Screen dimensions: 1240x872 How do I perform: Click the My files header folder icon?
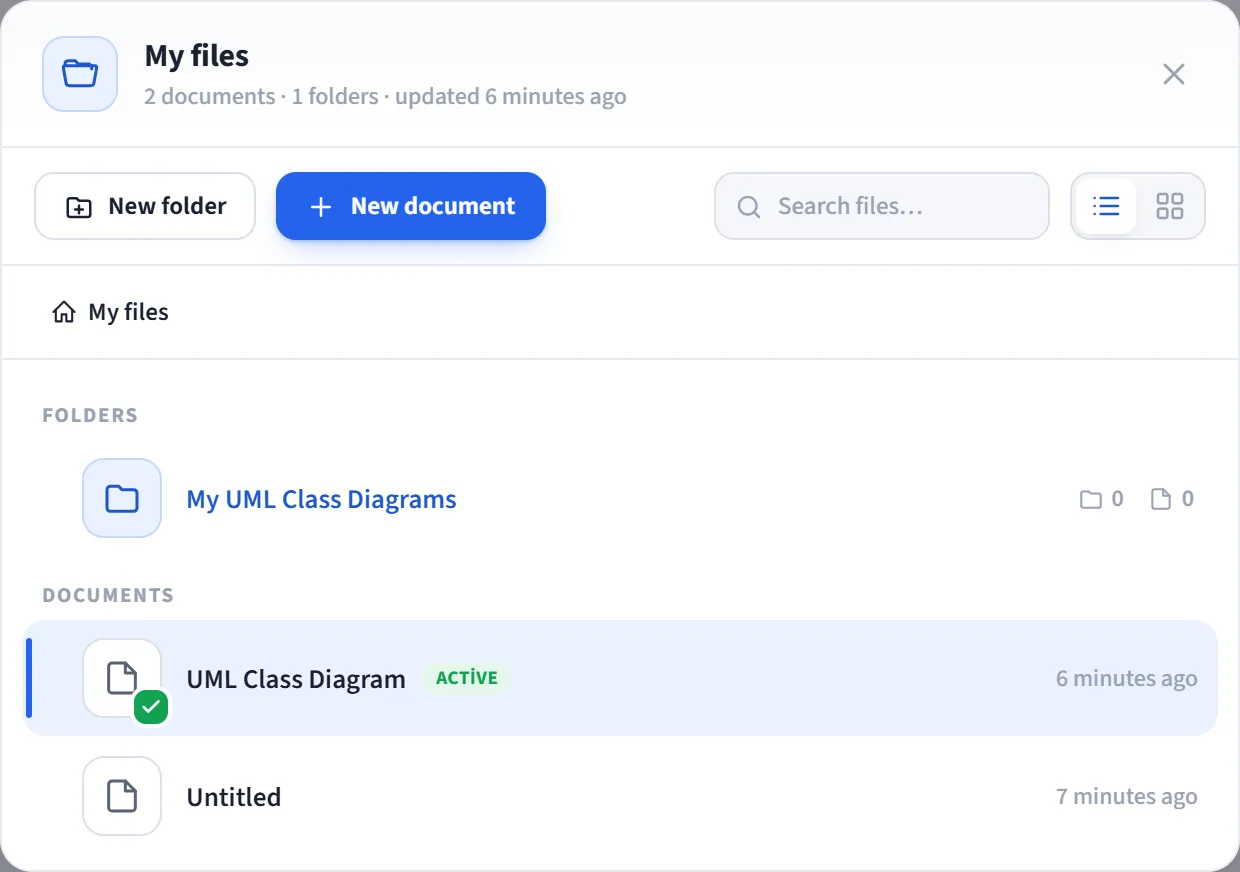point(80,74)
